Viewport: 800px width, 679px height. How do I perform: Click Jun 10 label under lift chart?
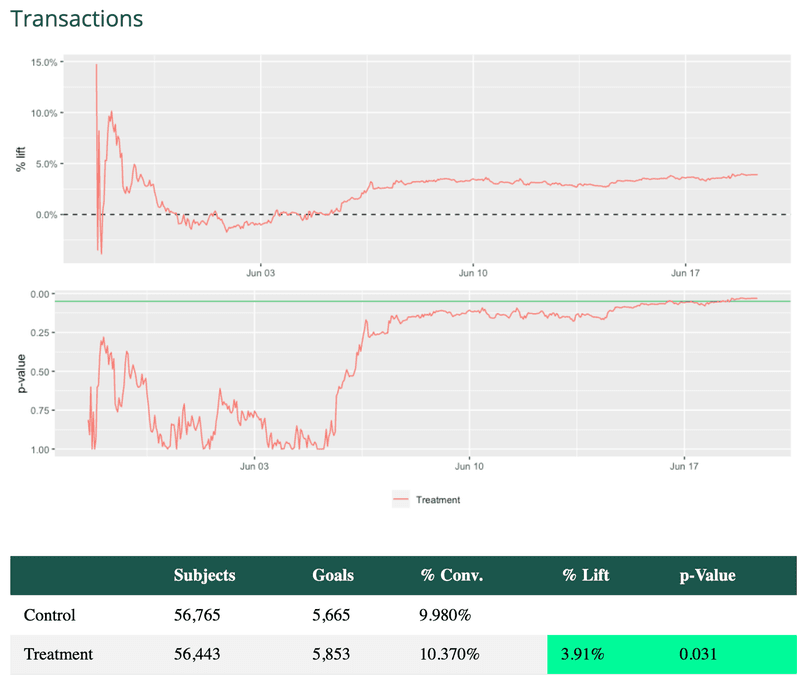click(472, 272)
